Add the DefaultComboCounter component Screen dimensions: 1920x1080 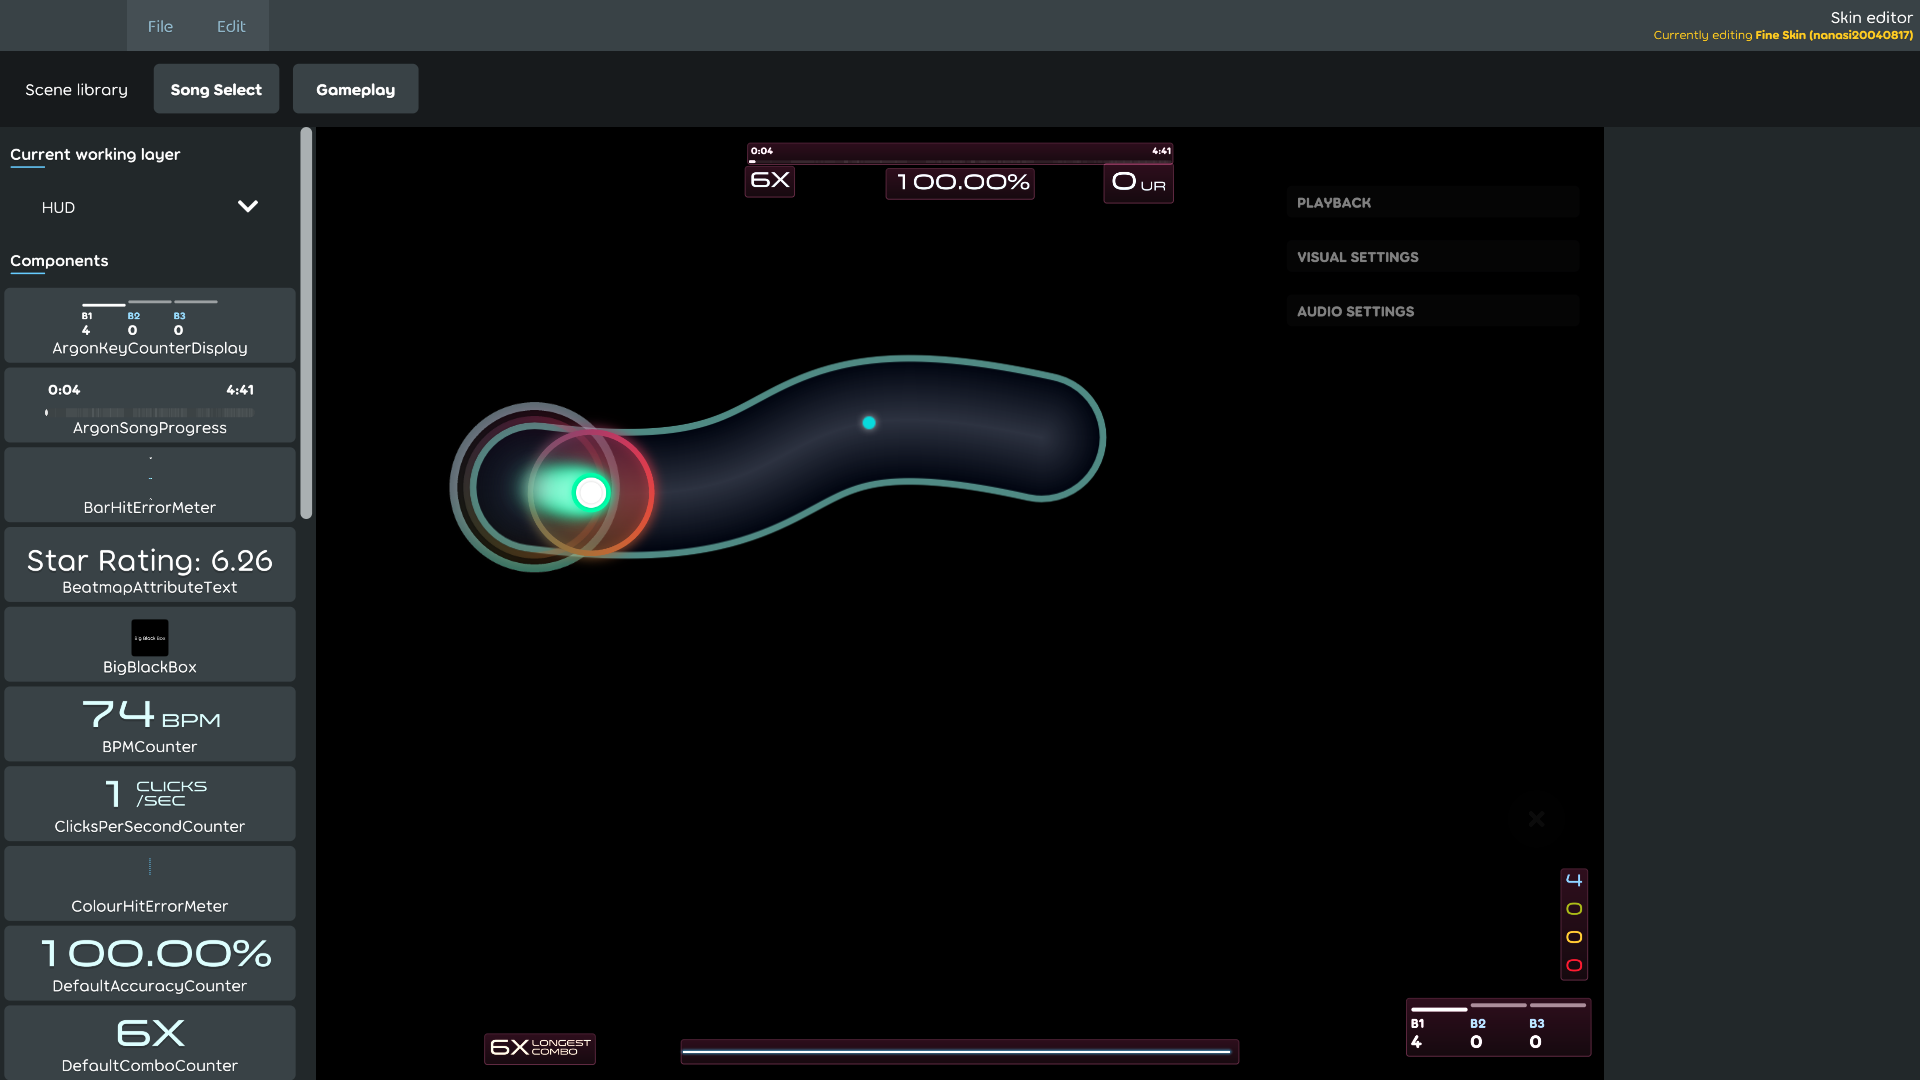point(150,1043)
